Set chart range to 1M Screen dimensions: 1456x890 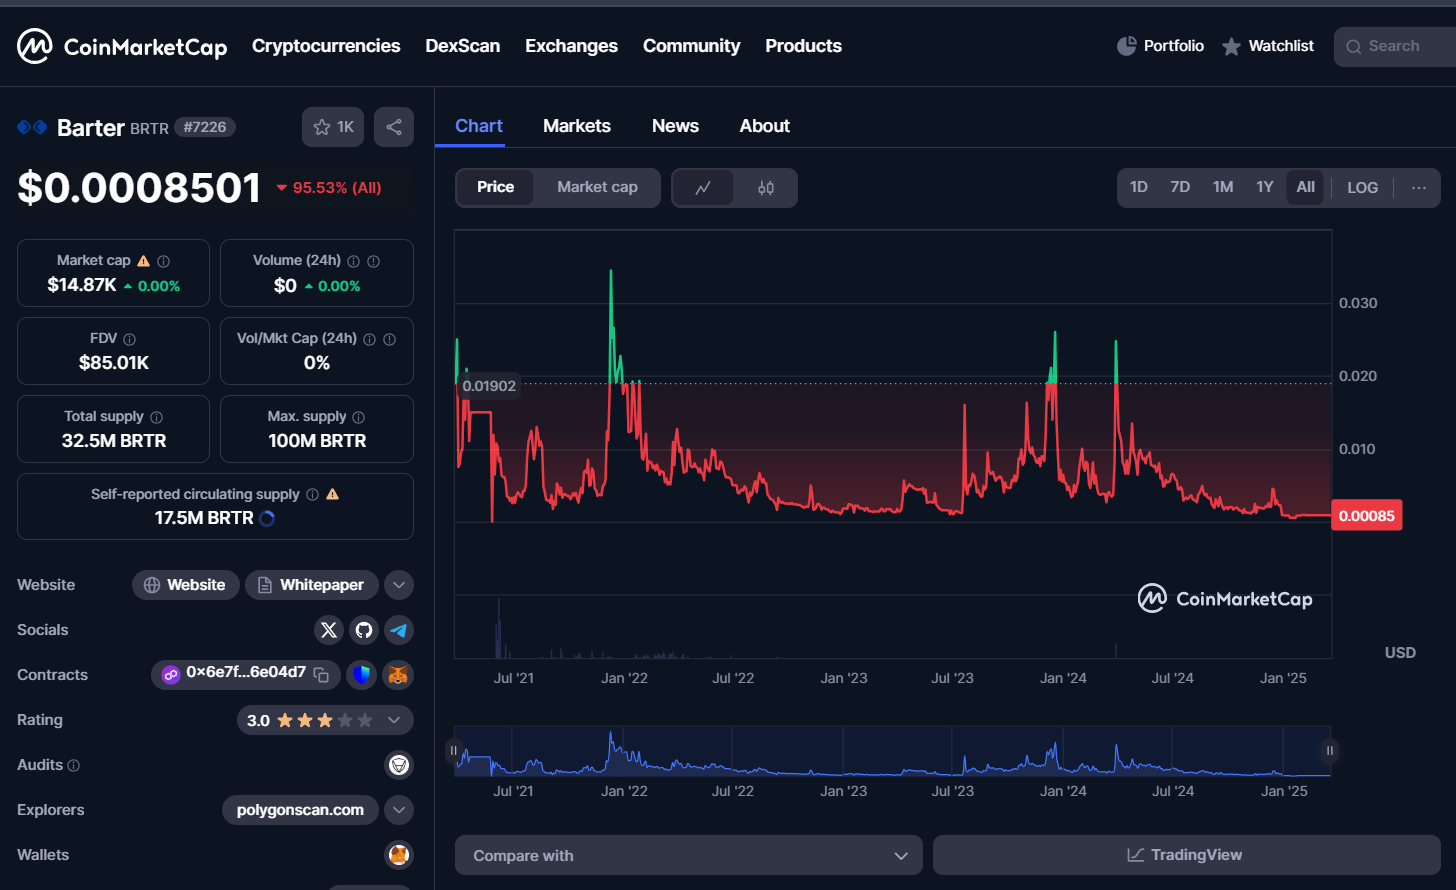coord(1223,187)
